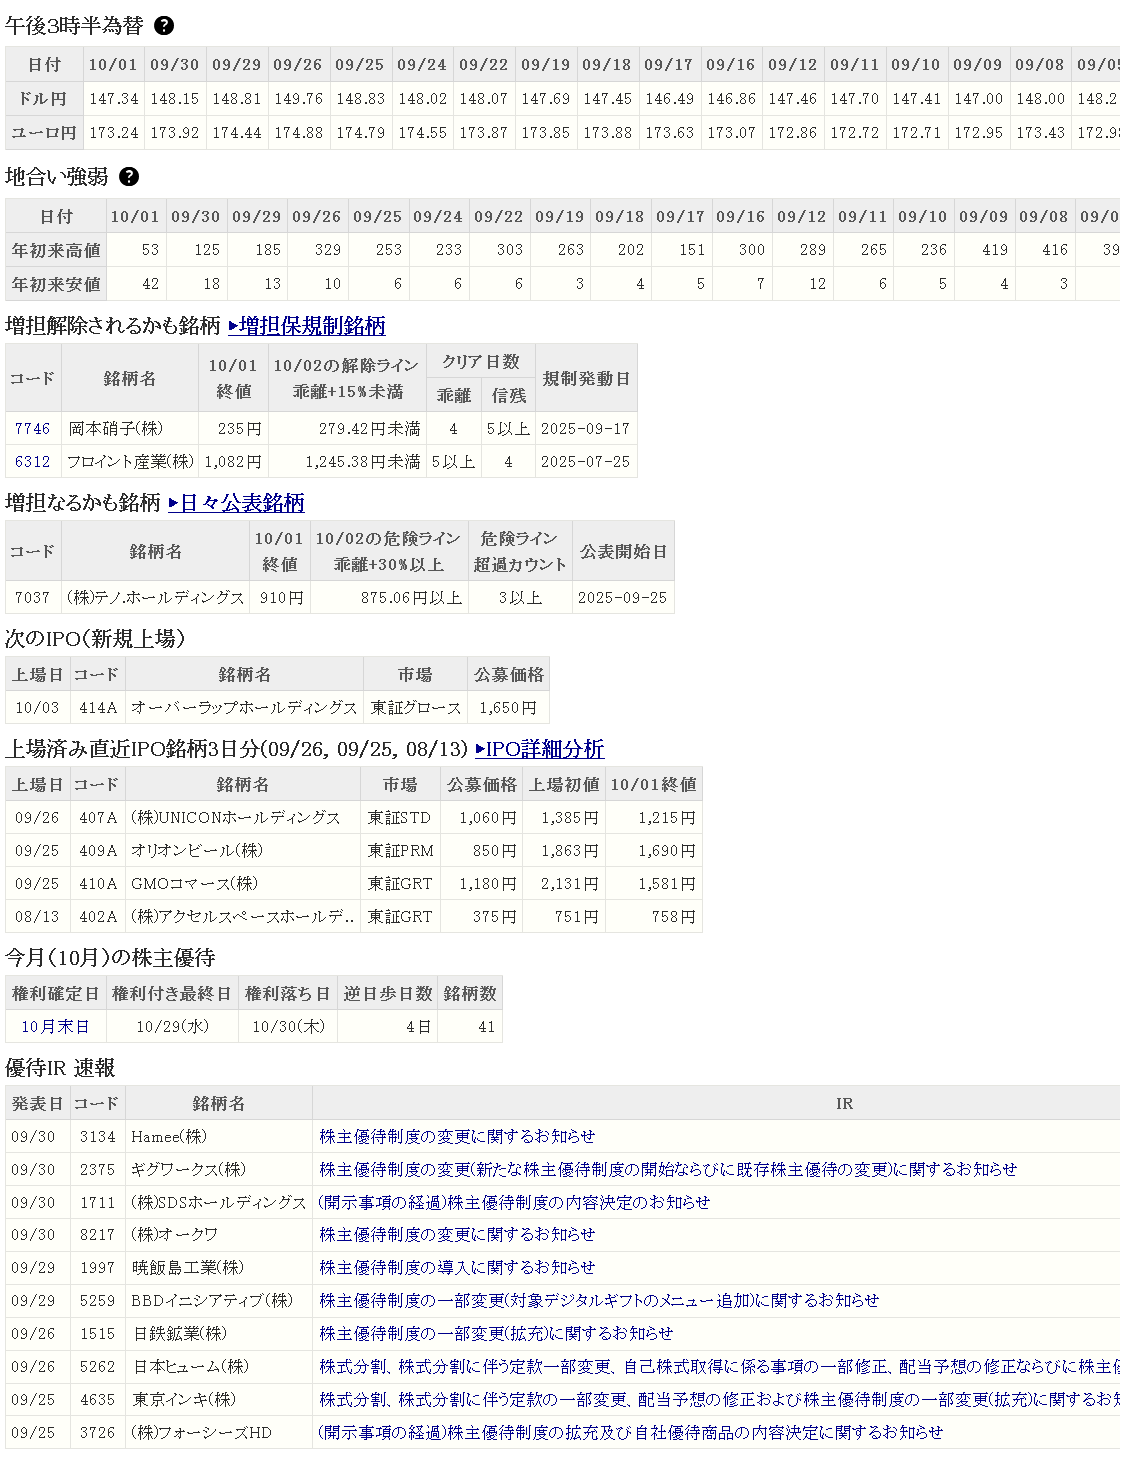Image resolution: width=1139 pixels, height=1458 pixels.
Task: Open オークワ shareholder benefit change notice
Action: pyautogui.click(x=457, y=1235)
